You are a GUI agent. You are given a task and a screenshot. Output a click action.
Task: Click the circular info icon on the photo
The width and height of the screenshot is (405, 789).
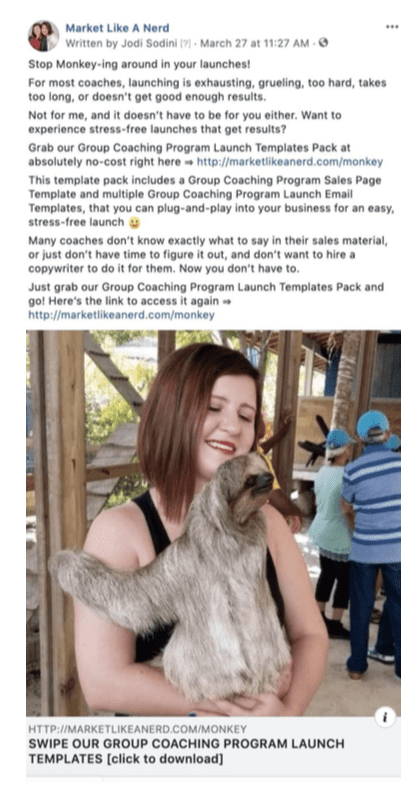[385, 717]
